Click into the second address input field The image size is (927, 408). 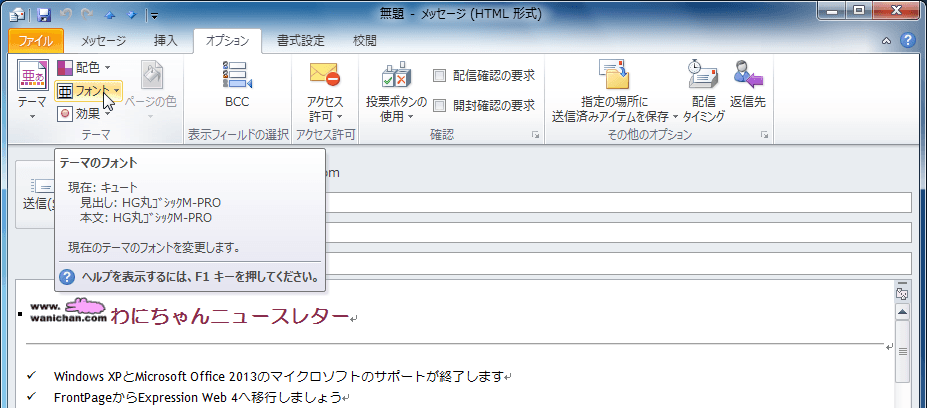tap(618, 232)
